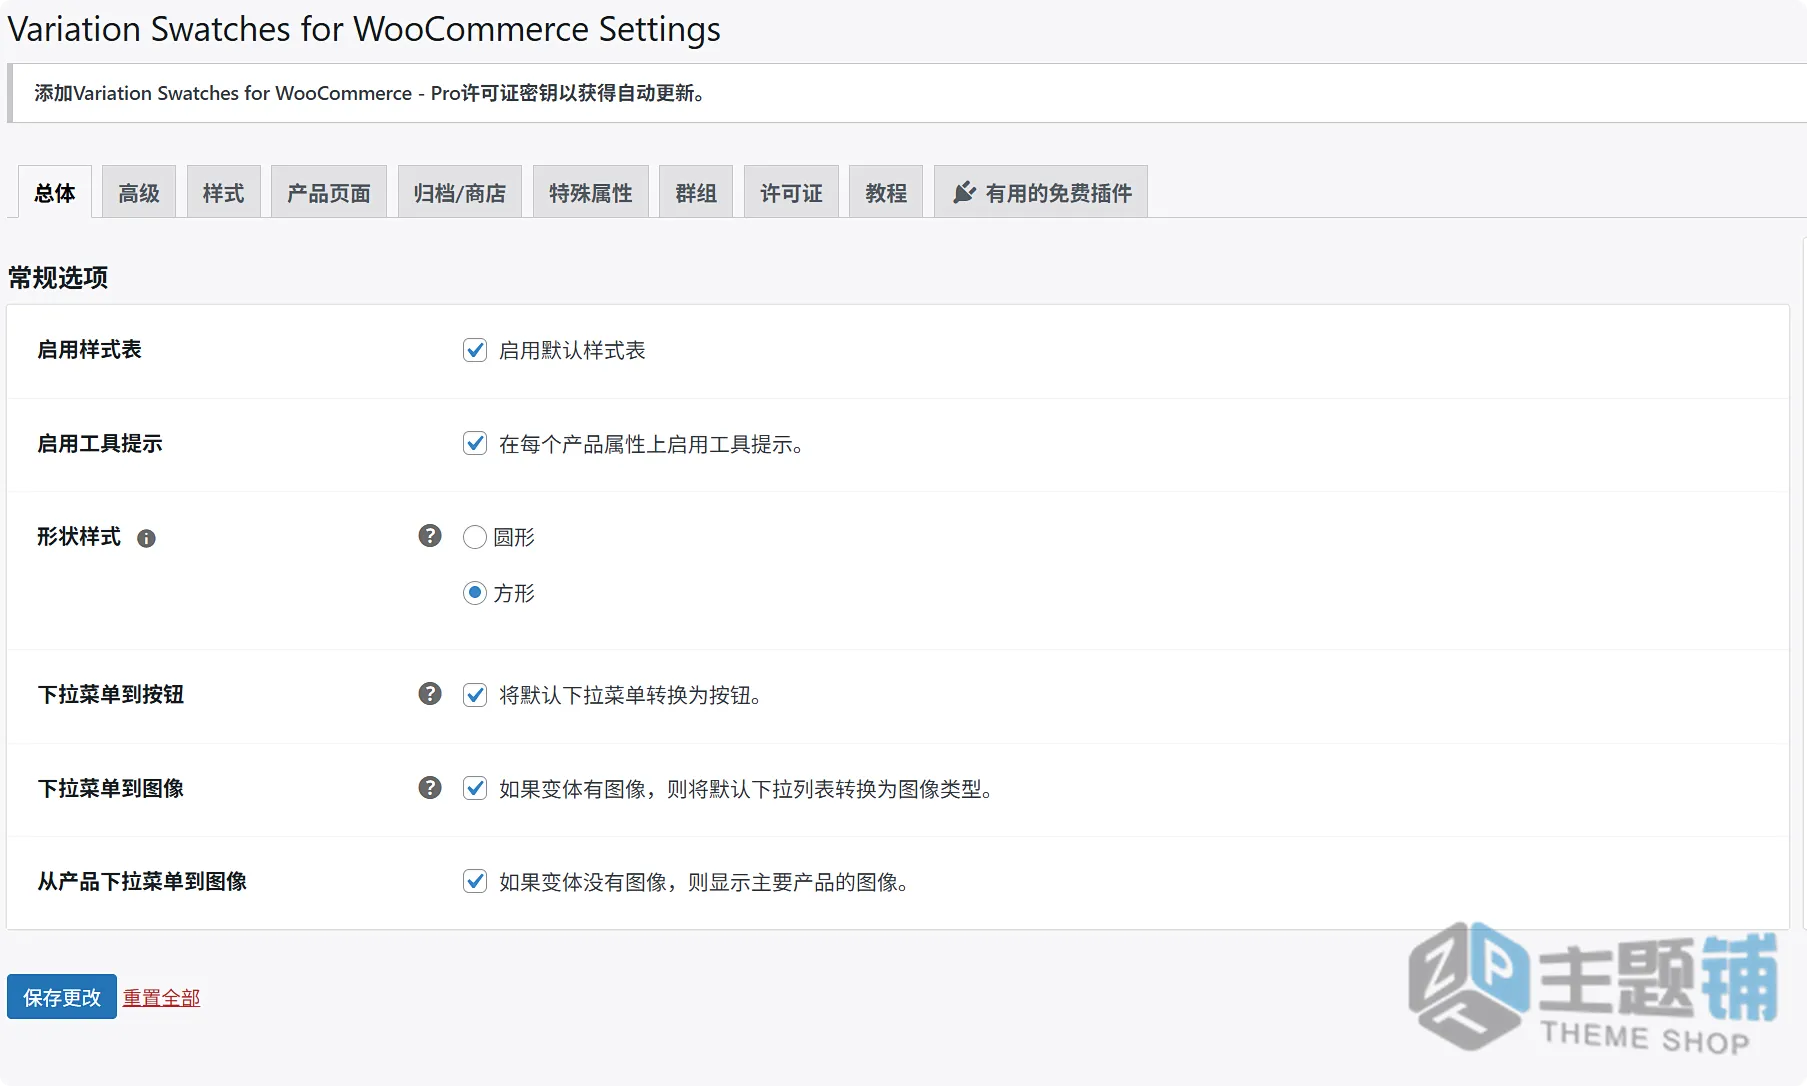Click the 重置全部 link

(161, 998)
